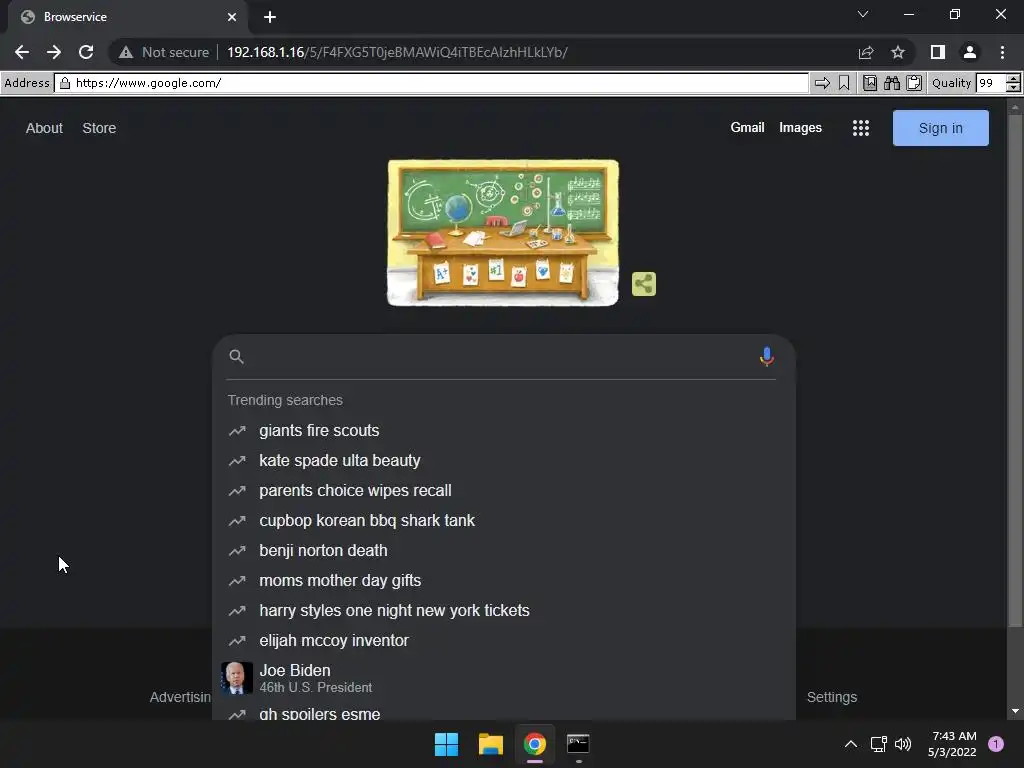The width and height of the screenshot is (1024, 768).
Task: Go back with Chrome back arrow
Action: (22, 52)
